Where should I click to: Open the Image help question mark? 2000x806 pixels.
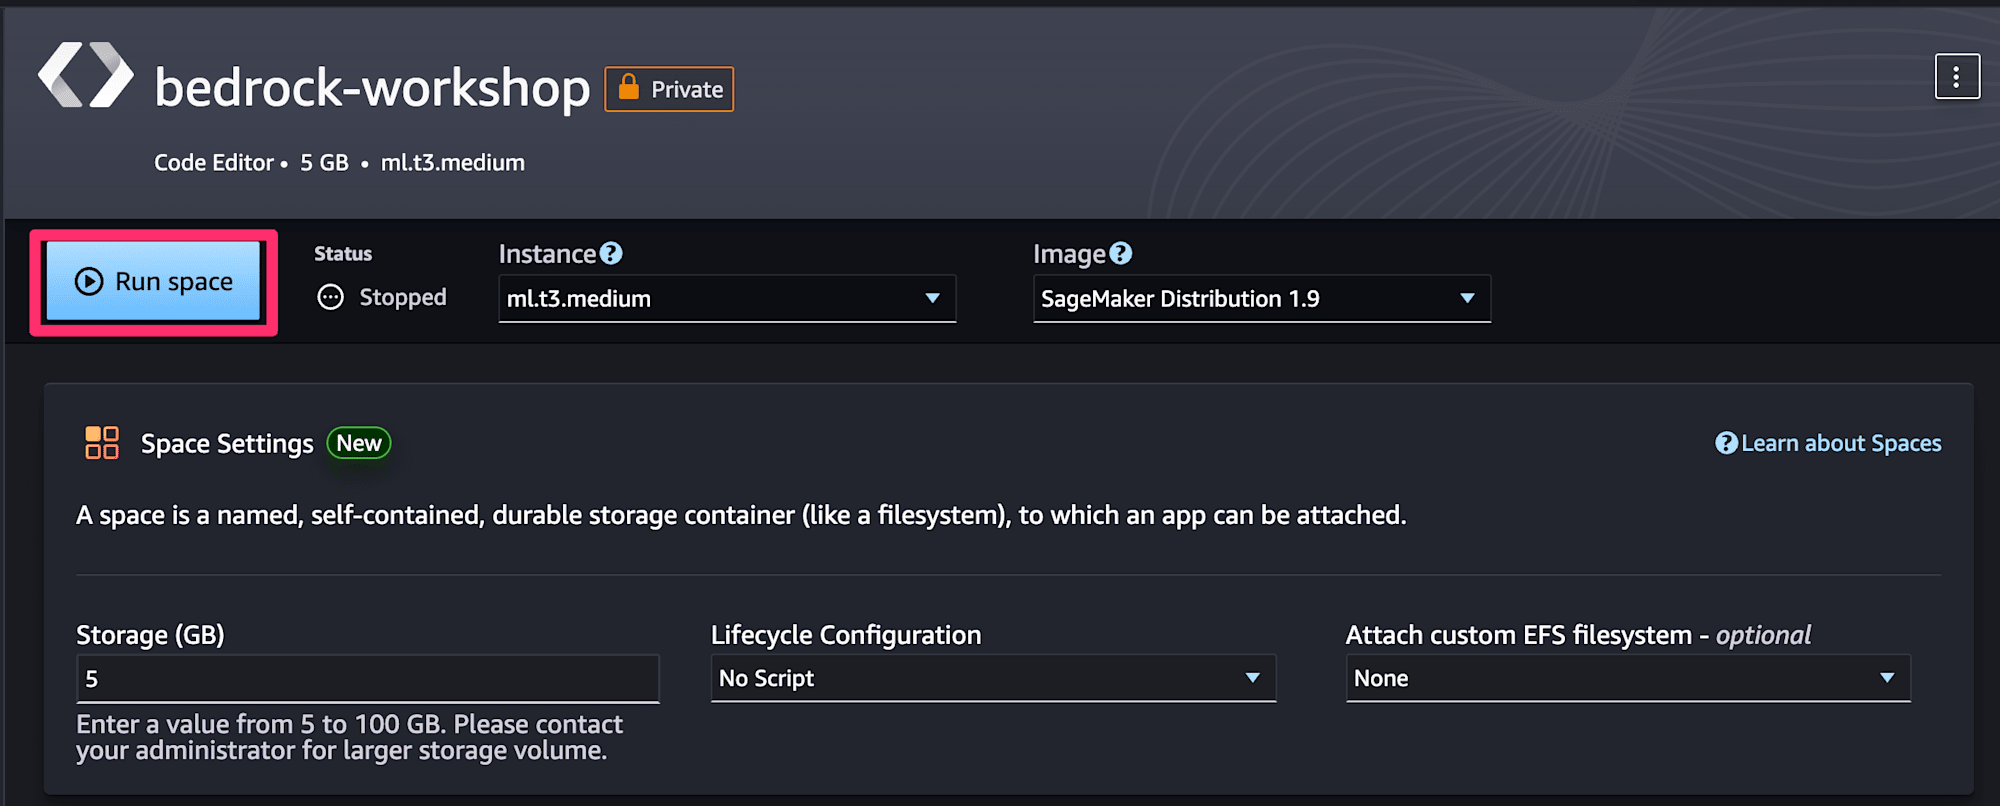point(1121,254)
